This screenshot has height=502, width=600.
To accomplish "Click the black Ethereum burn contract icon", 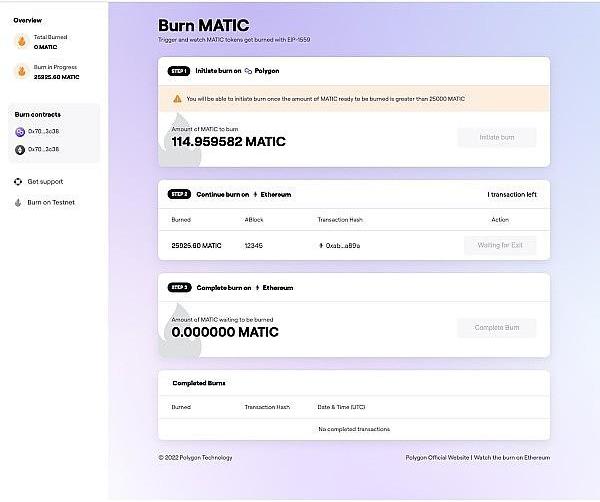I will click(21, 149).
